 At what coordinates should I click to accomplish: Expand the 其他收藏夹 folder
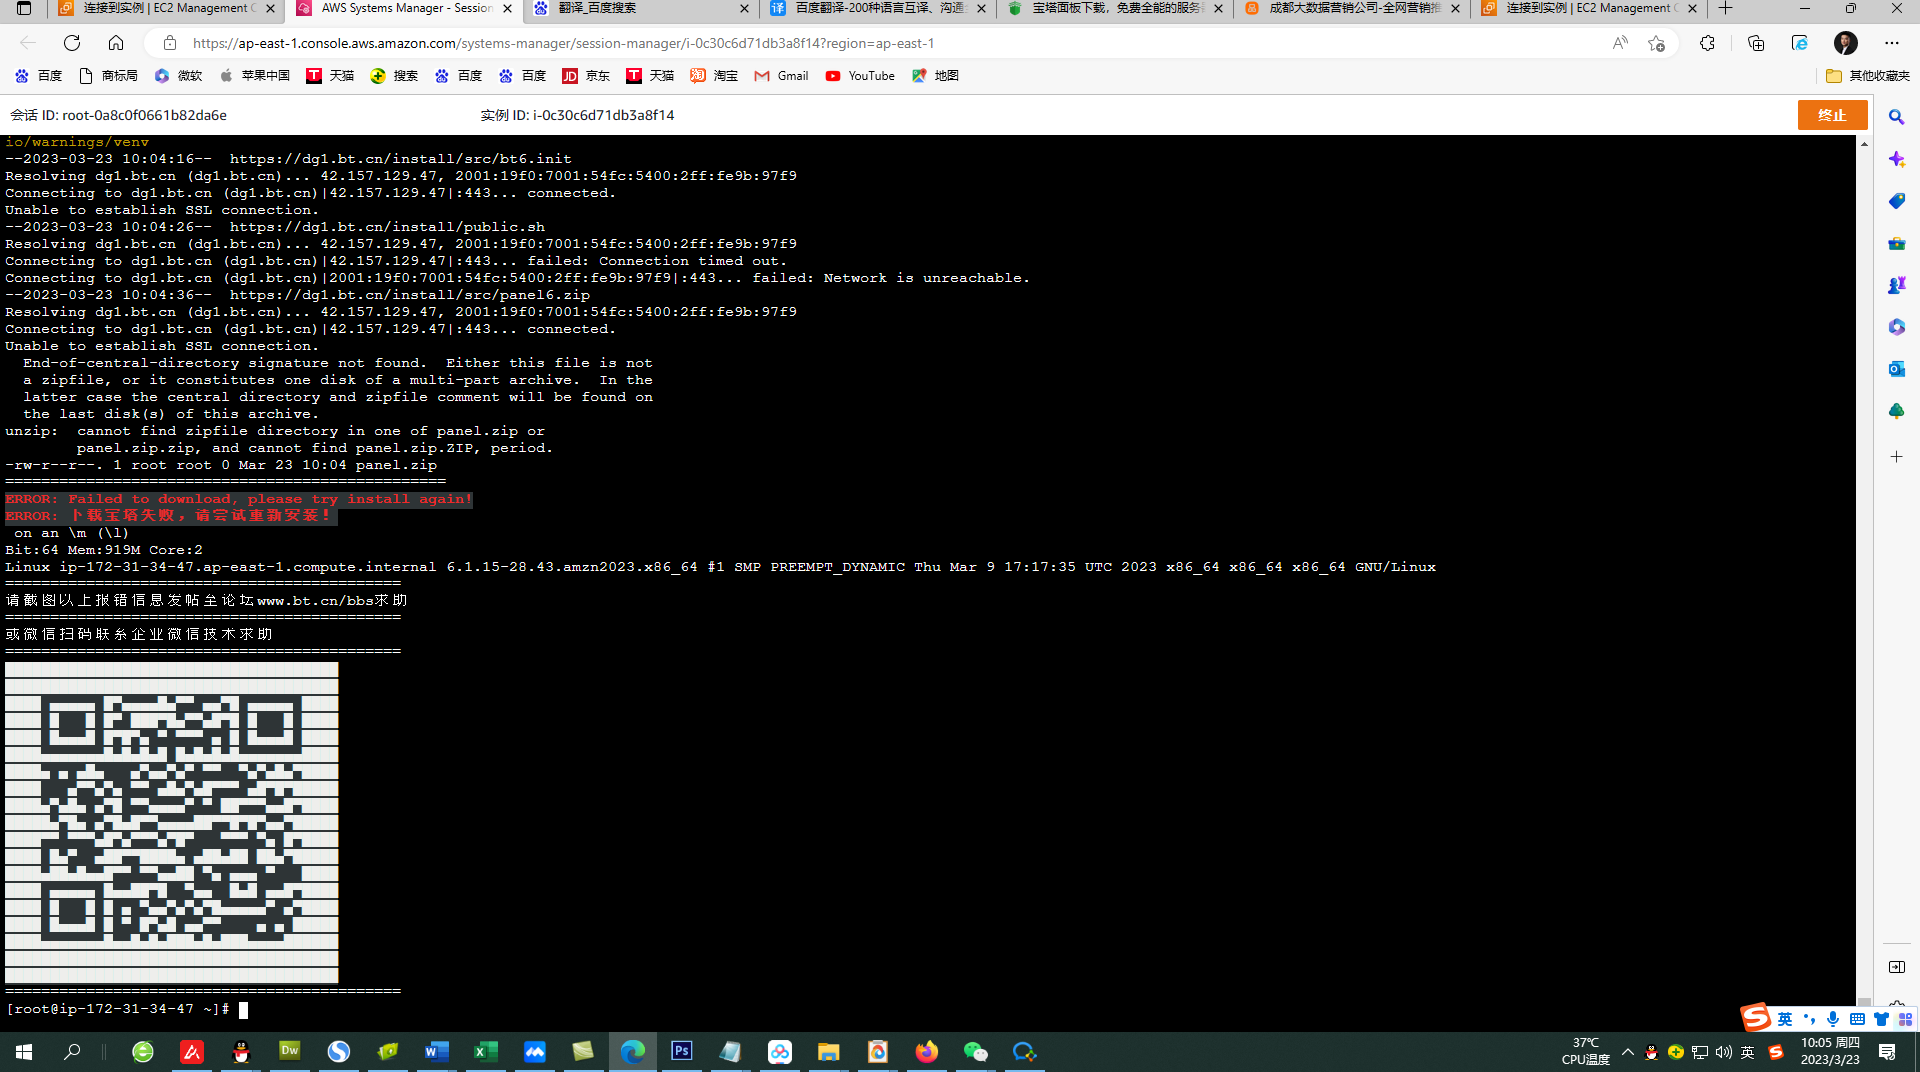(x=1867, y=76)
